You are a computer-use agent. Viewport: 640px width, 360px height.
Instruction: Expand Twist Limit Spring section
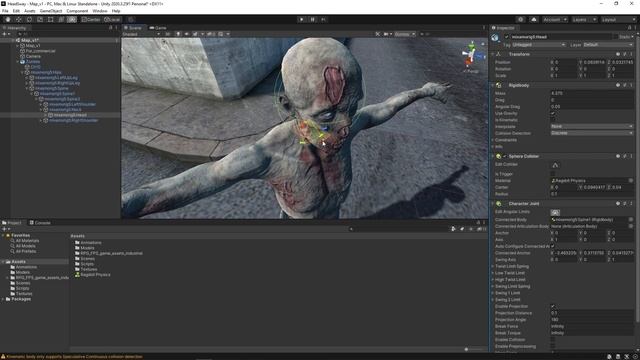coord(493,266)
